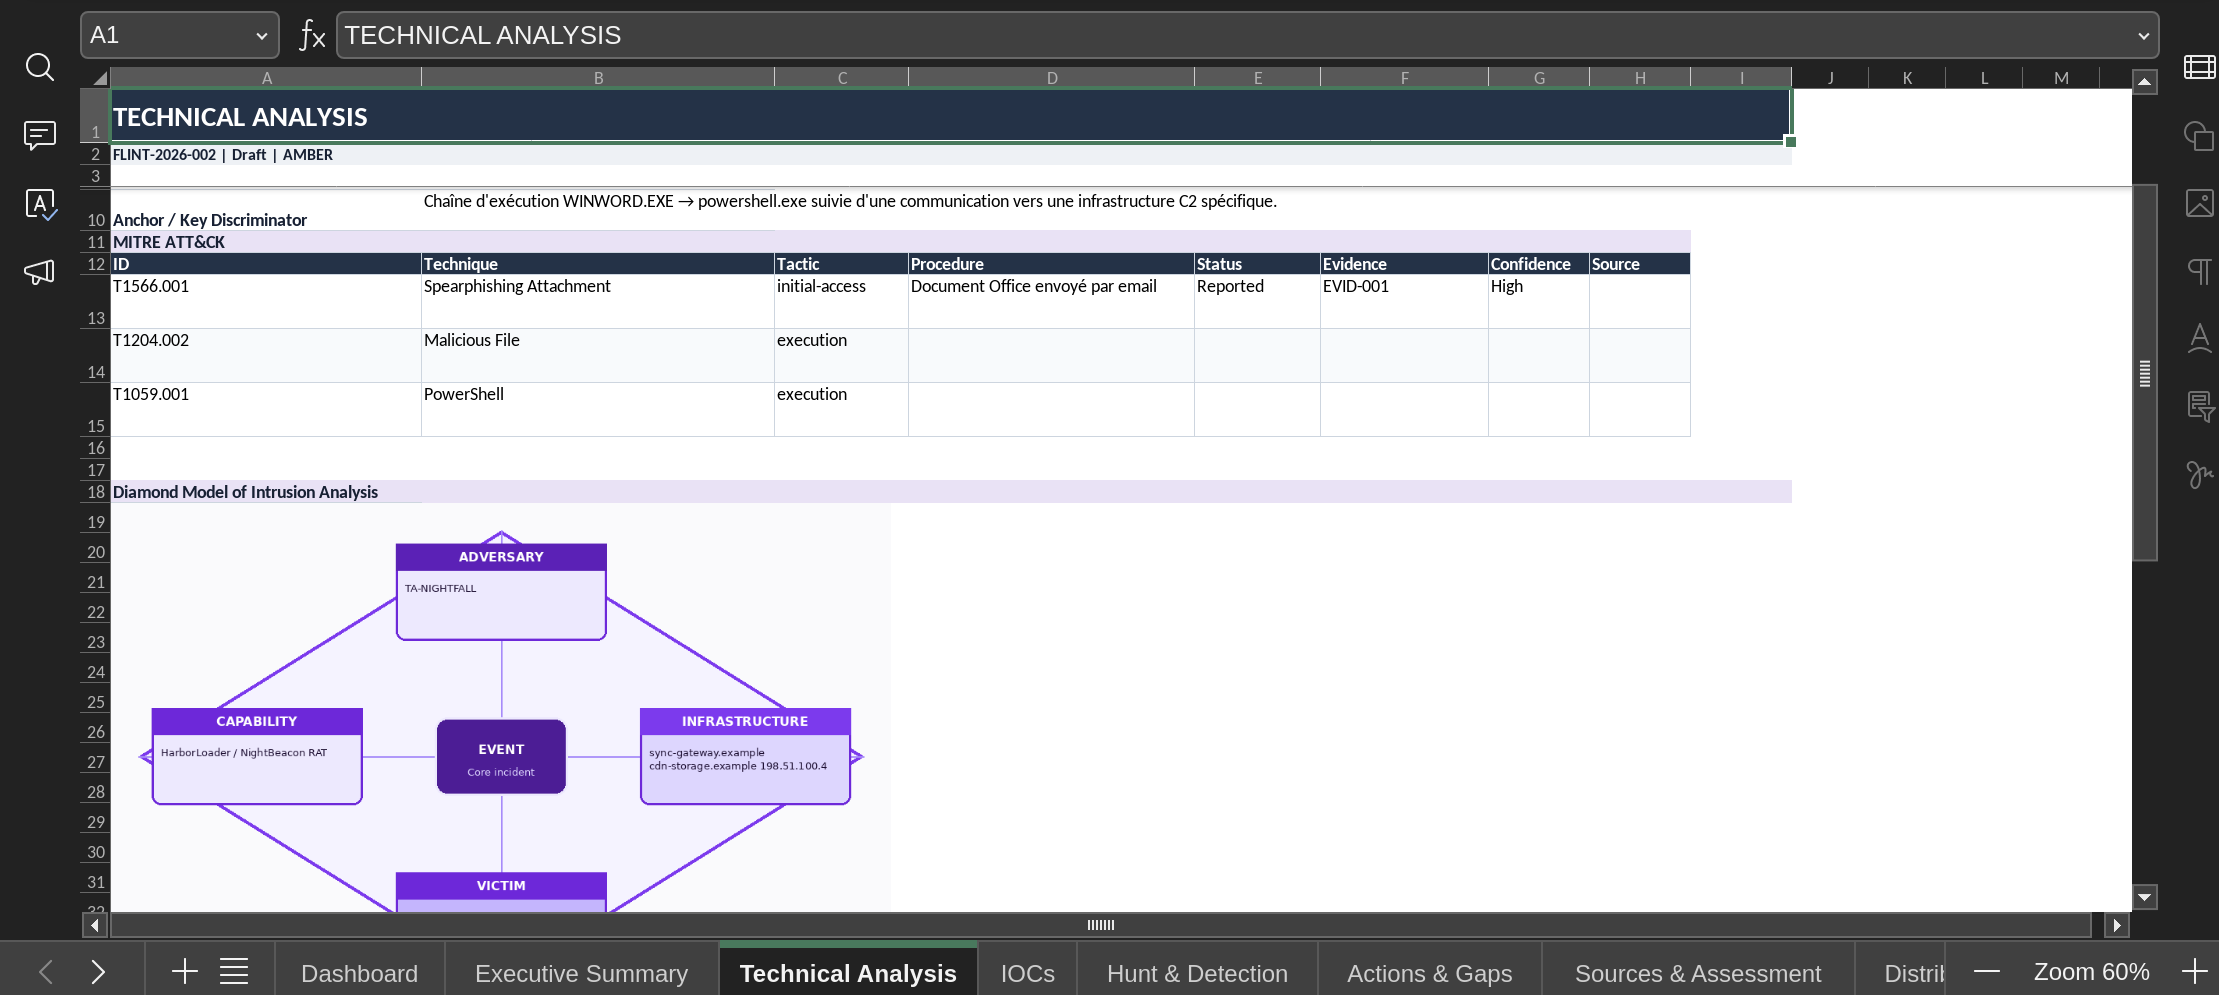Add a new sheet with plus button
This screenshot has height=995, width=2219.
(x=185, y=971)
